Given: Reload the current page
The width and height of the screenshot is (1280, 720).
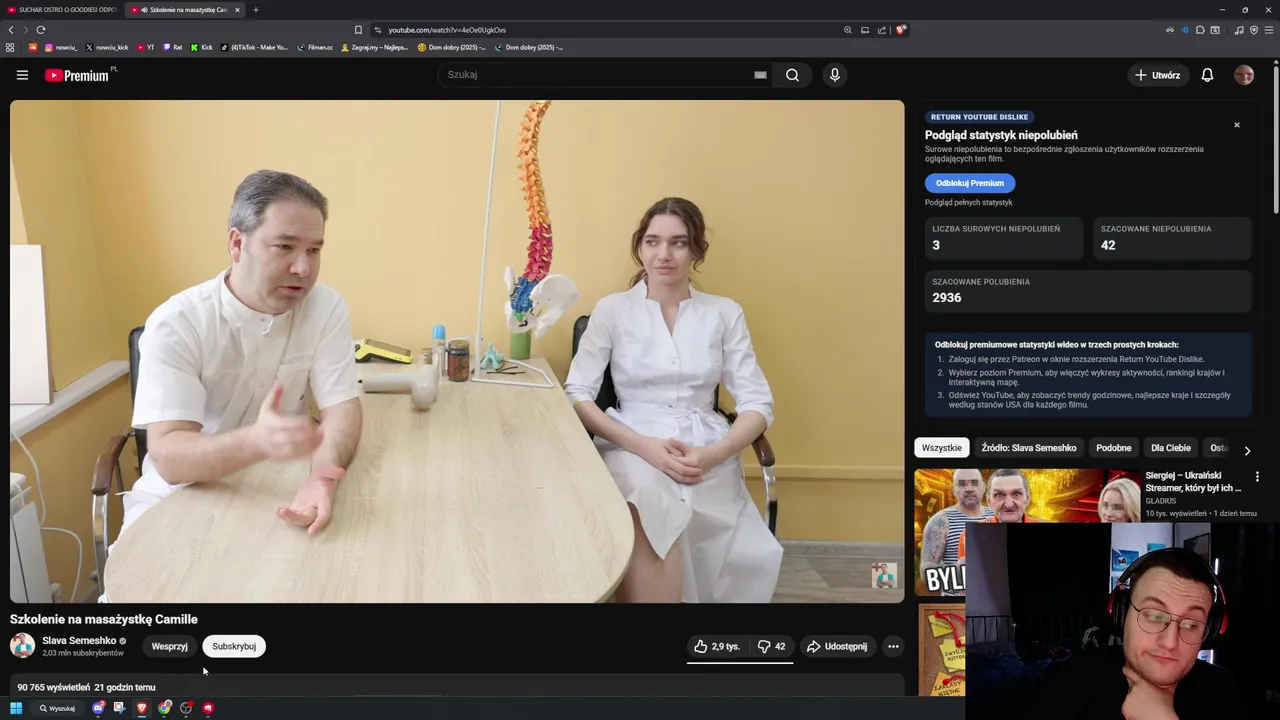Looking at the screenshot, I should (41, 30).
